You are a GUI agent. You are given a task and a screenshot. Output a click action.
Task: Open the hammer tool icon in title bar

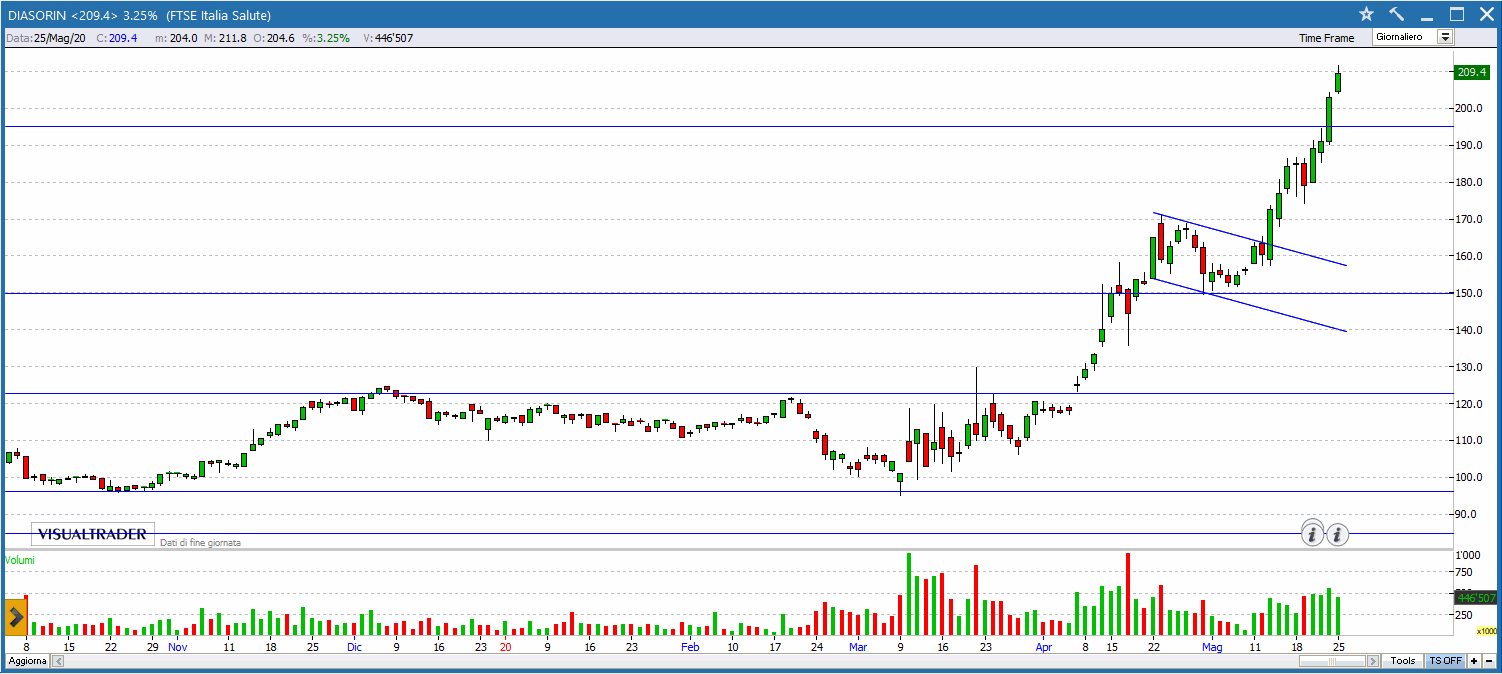click(1396, 14)
